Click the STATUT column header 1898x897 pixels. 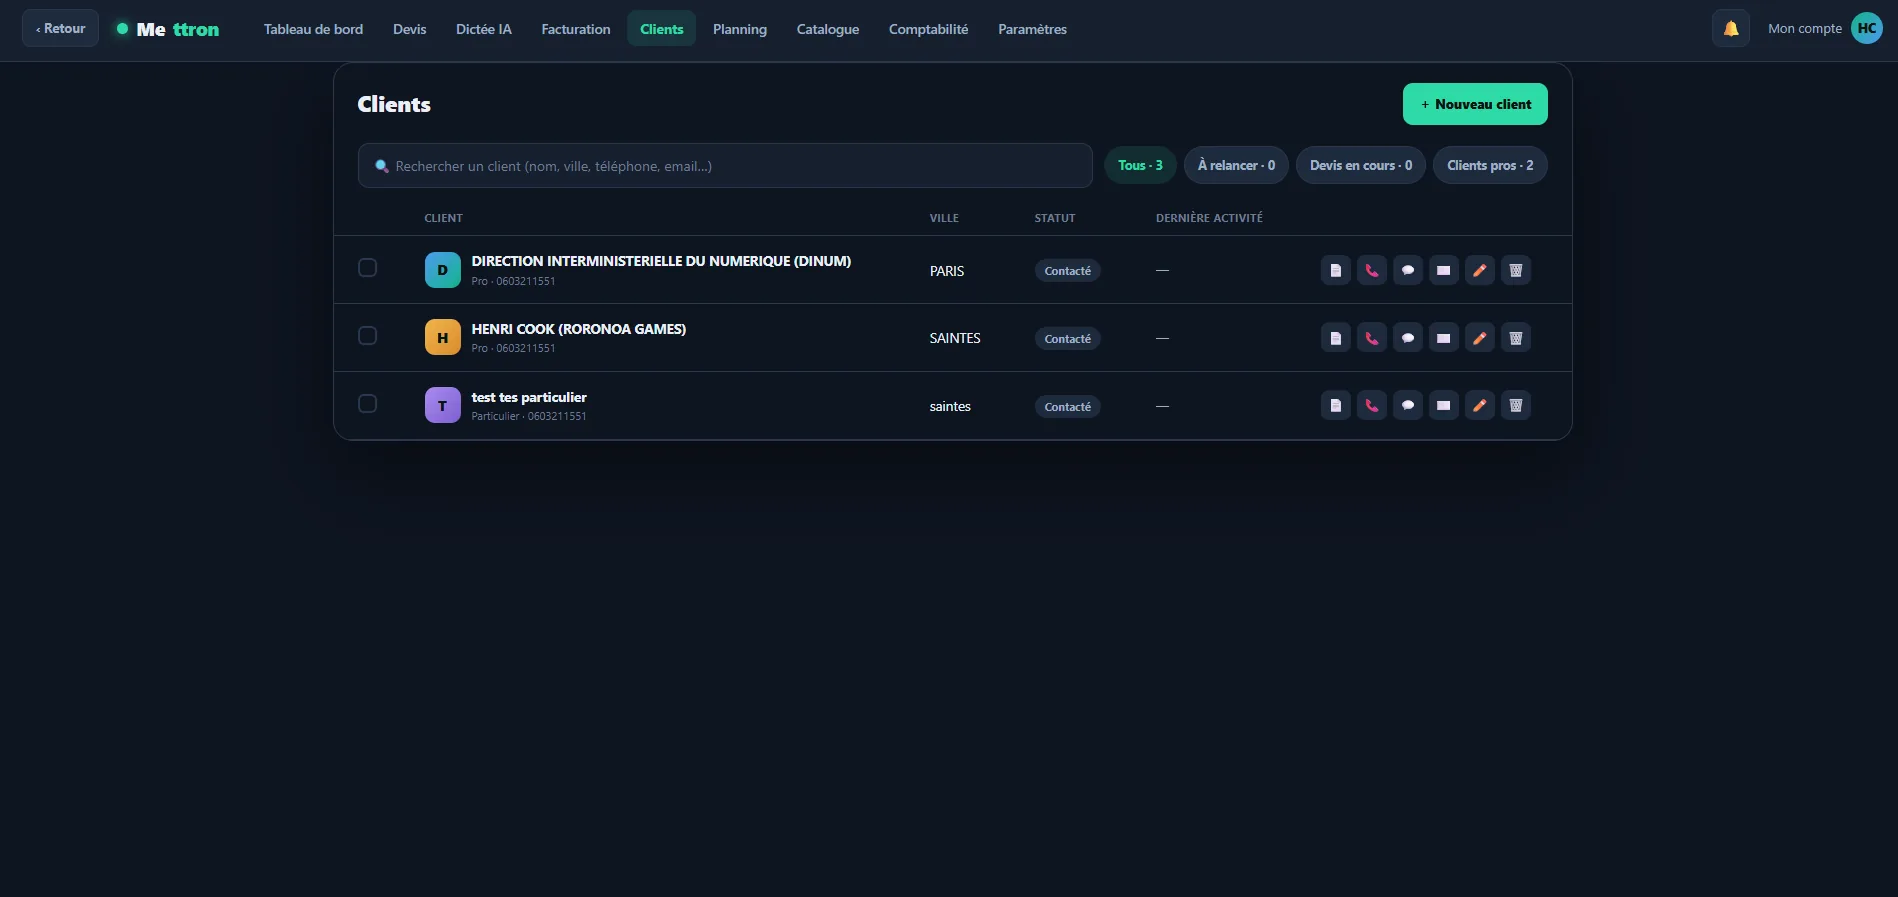coord(1054,218)
